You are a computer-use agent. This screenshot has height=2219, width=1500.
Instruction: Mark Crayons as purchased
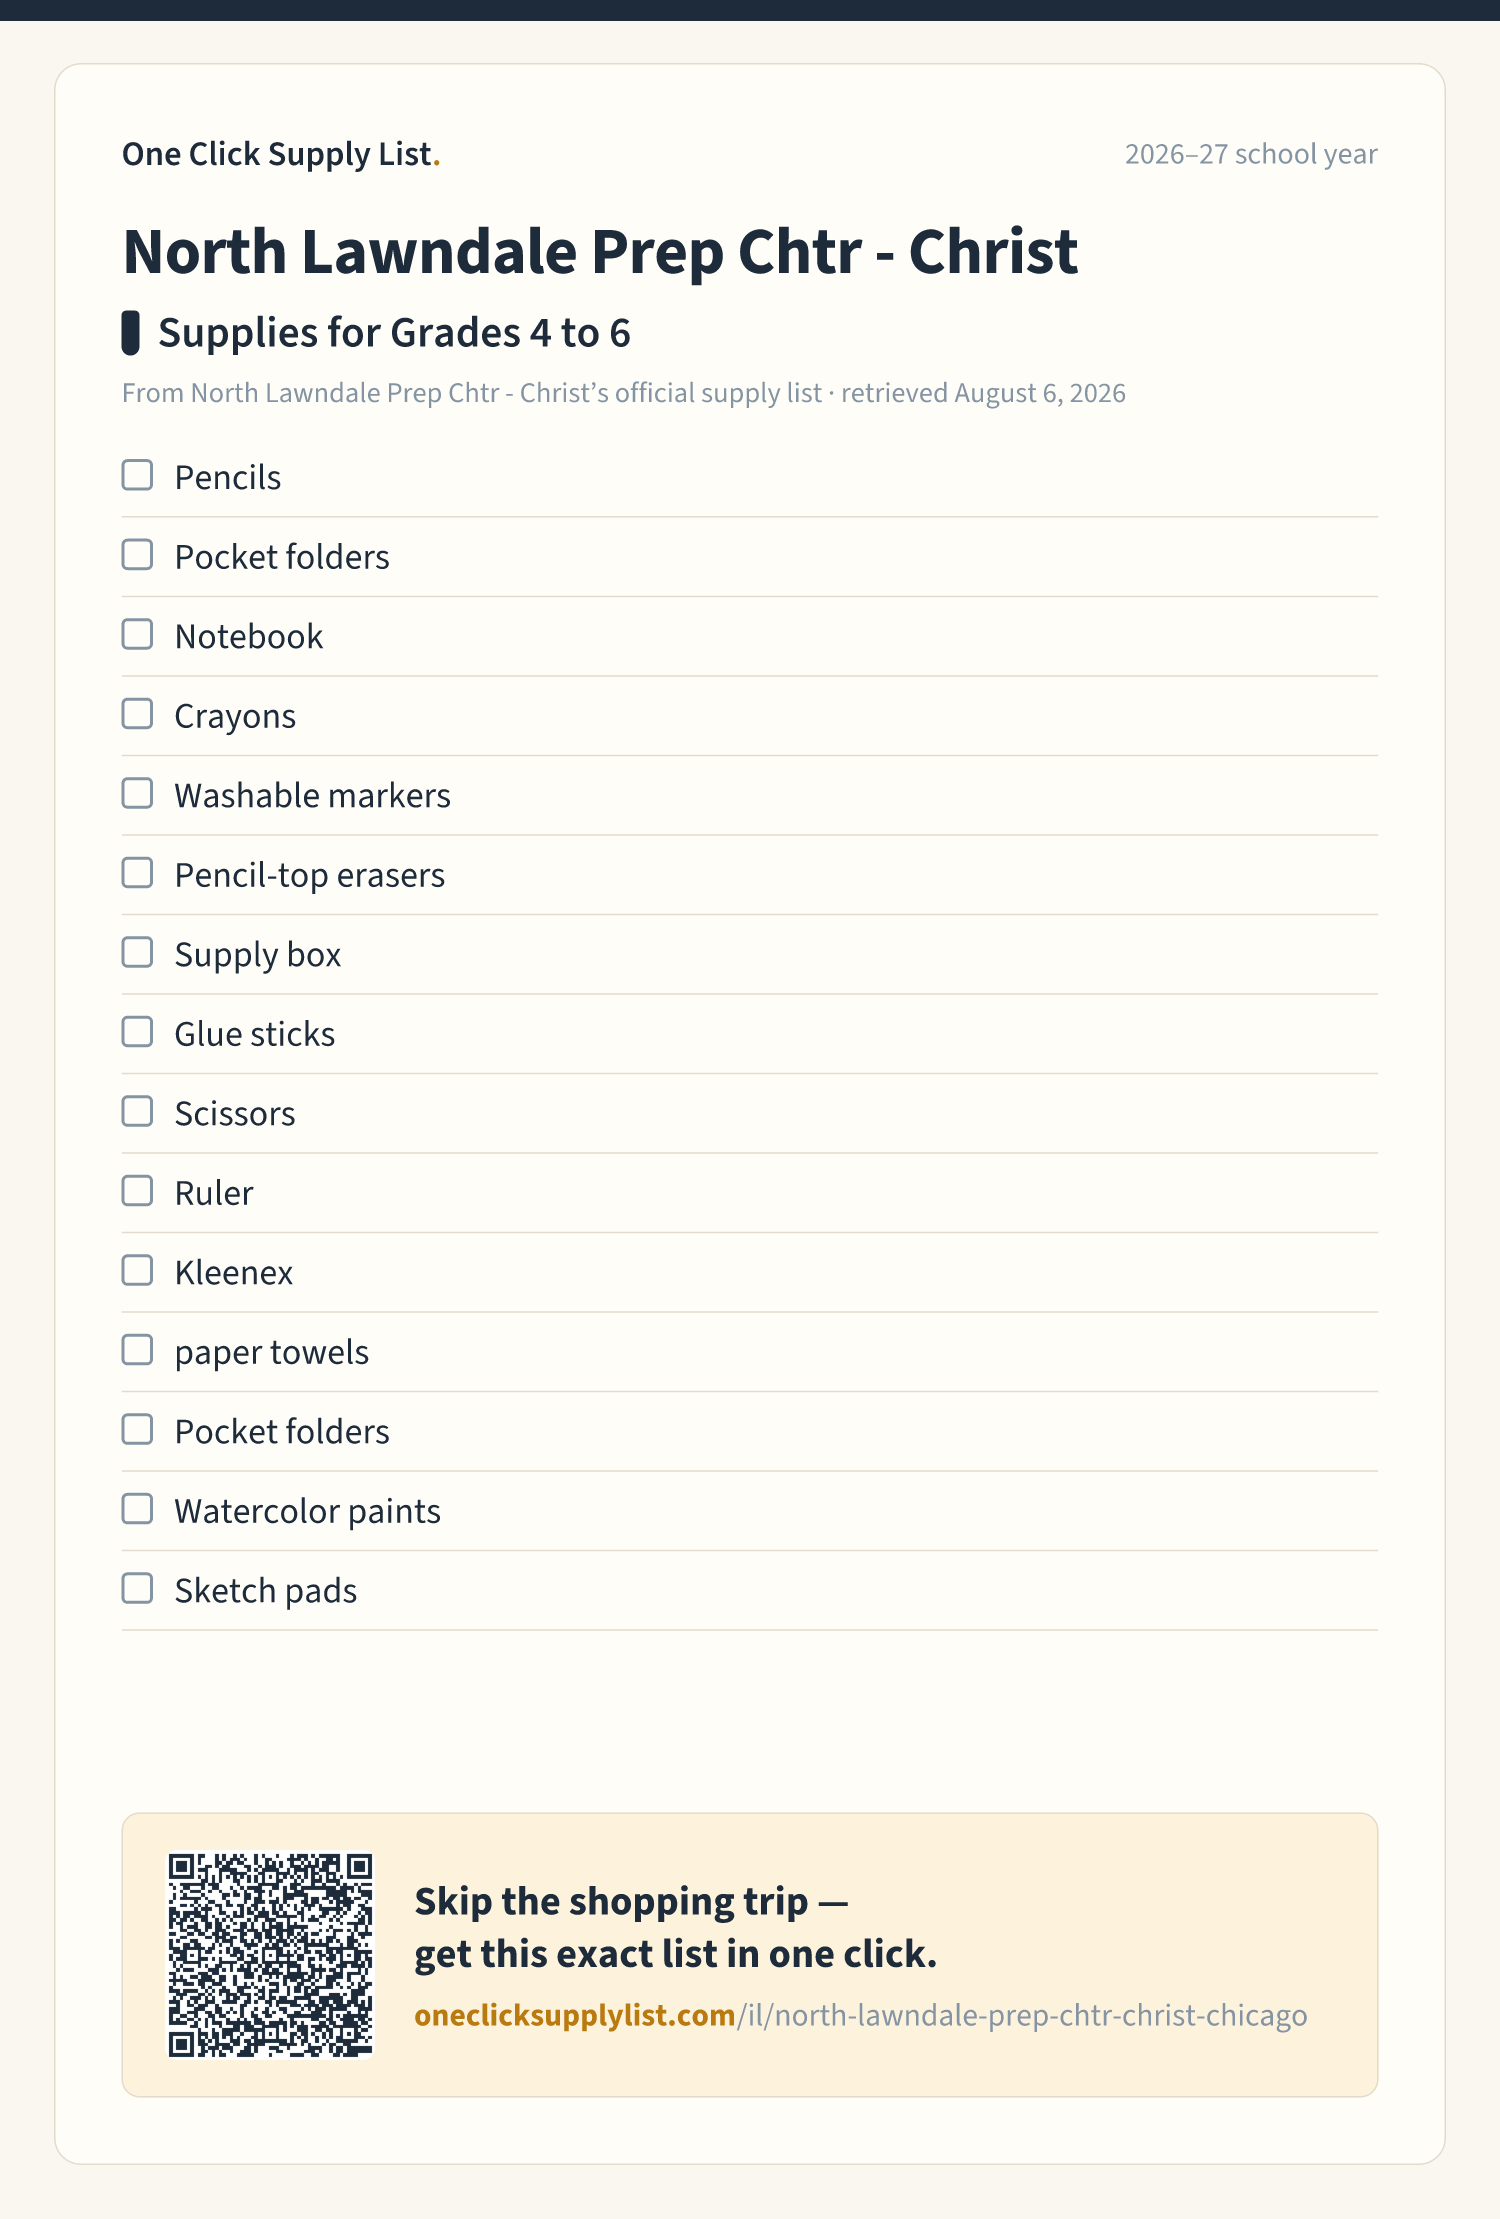click(x=137, y=714)
